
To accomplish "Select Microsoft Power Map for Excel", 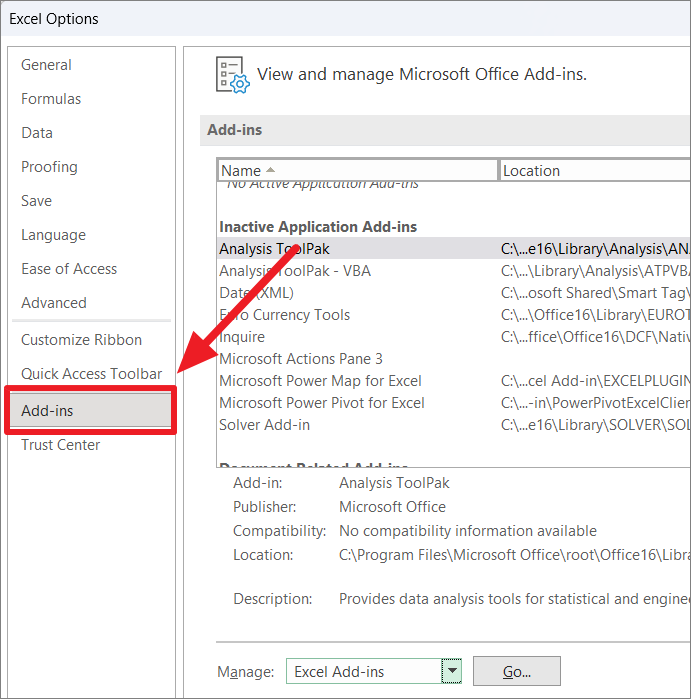I will (454, 381).
